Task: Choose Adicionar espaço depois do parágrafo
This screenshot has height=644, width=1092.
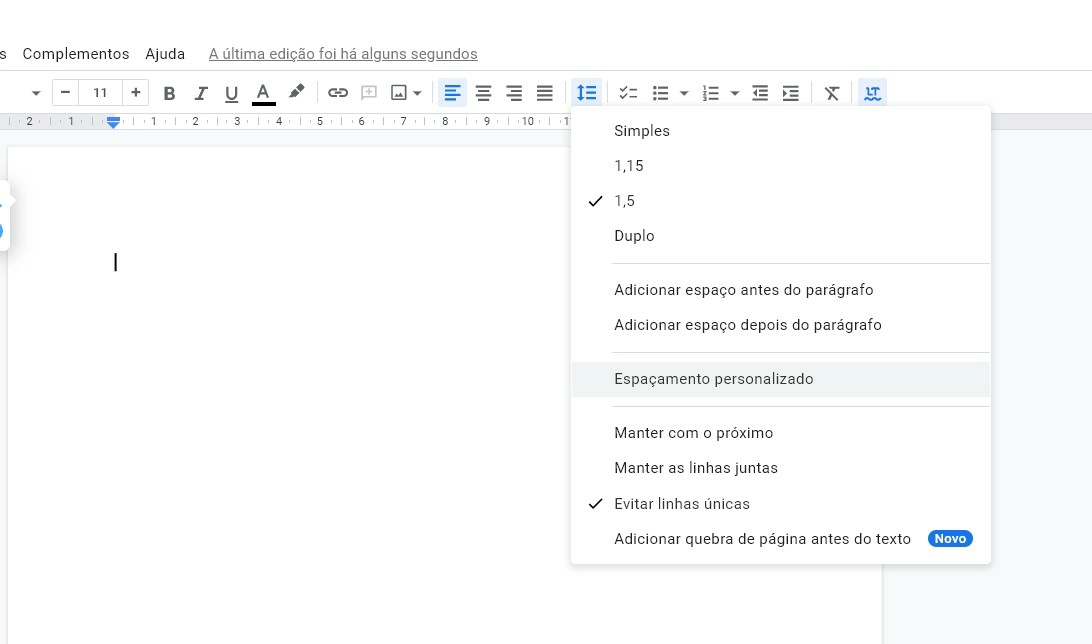Action: pos(781,325)
